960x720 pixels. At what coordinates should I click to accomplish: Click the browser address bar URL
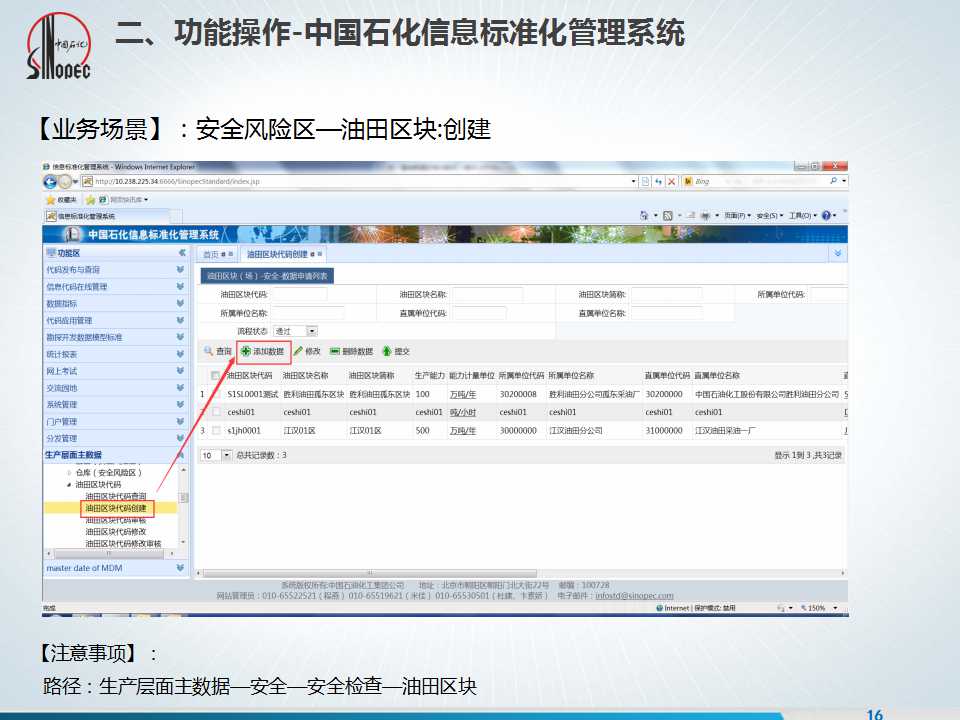[178, 181]
